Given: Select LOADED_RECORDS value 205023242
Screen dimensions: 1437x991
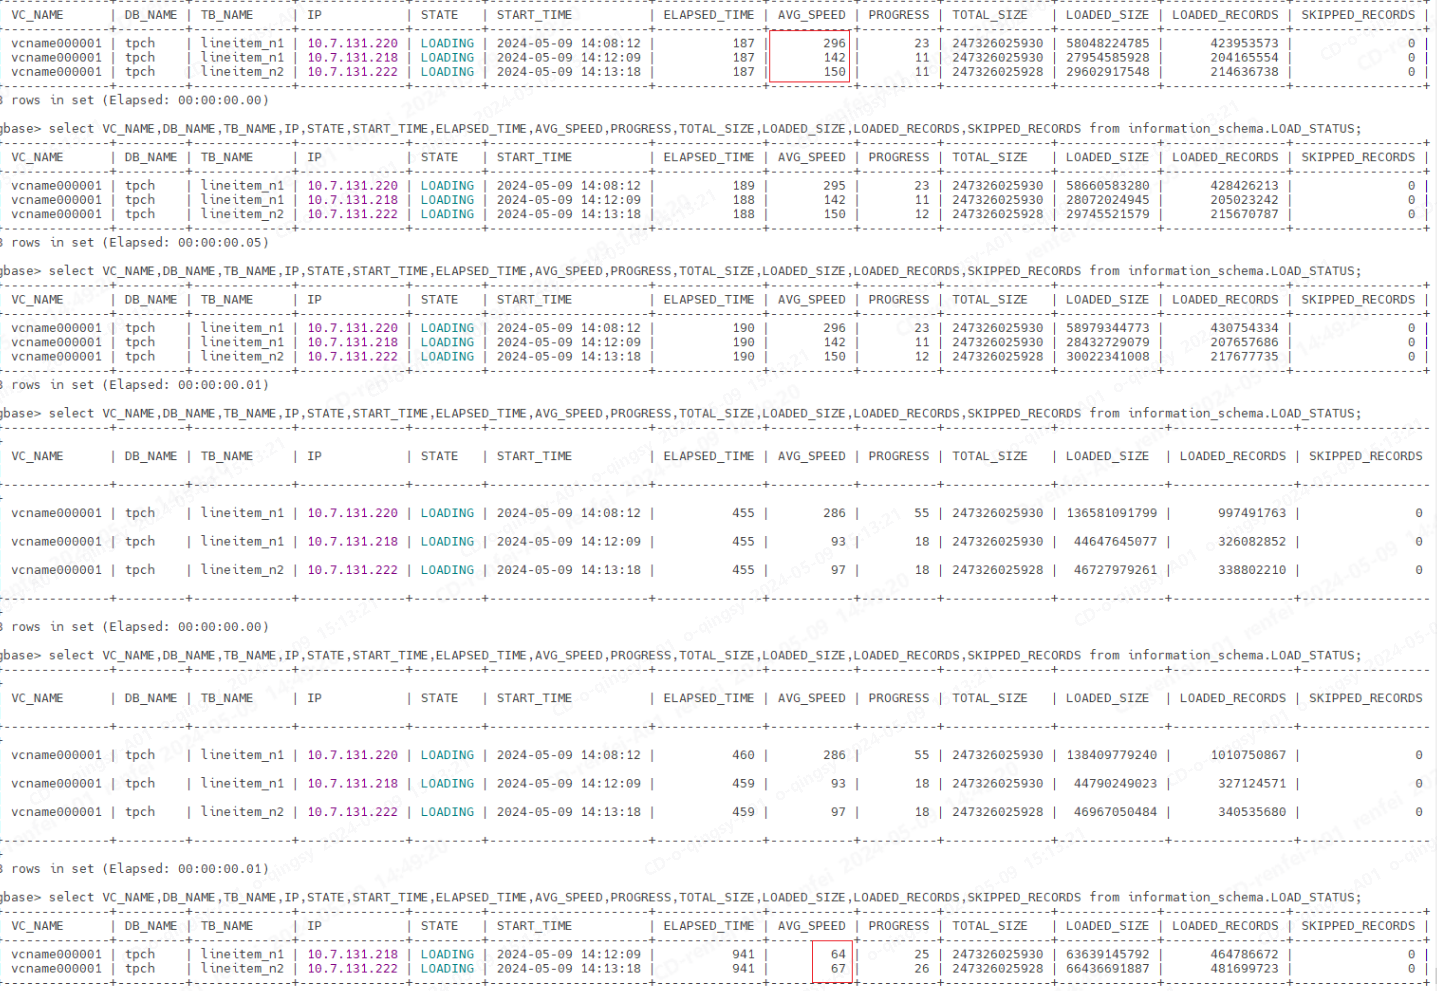Looking at the screenshot, I should (x=1244, y=199).
